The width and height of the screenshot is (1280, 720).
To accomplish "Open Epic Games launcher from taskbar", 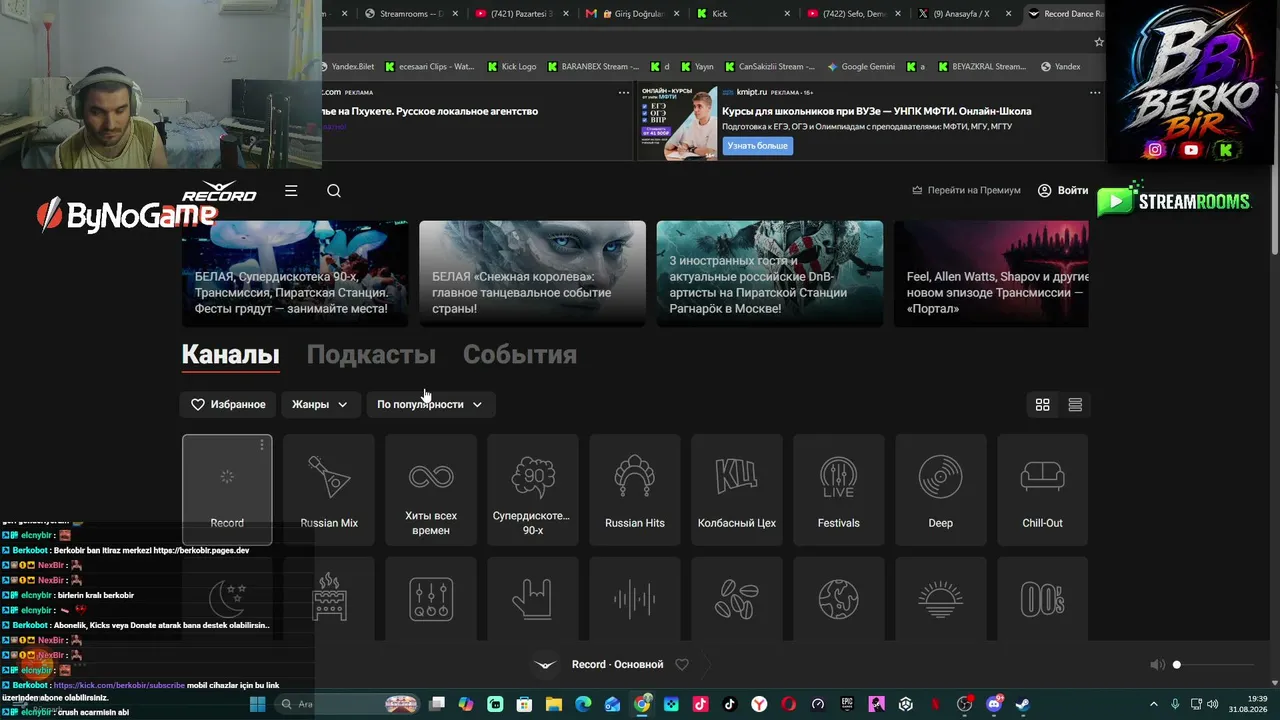I will 848,704.
